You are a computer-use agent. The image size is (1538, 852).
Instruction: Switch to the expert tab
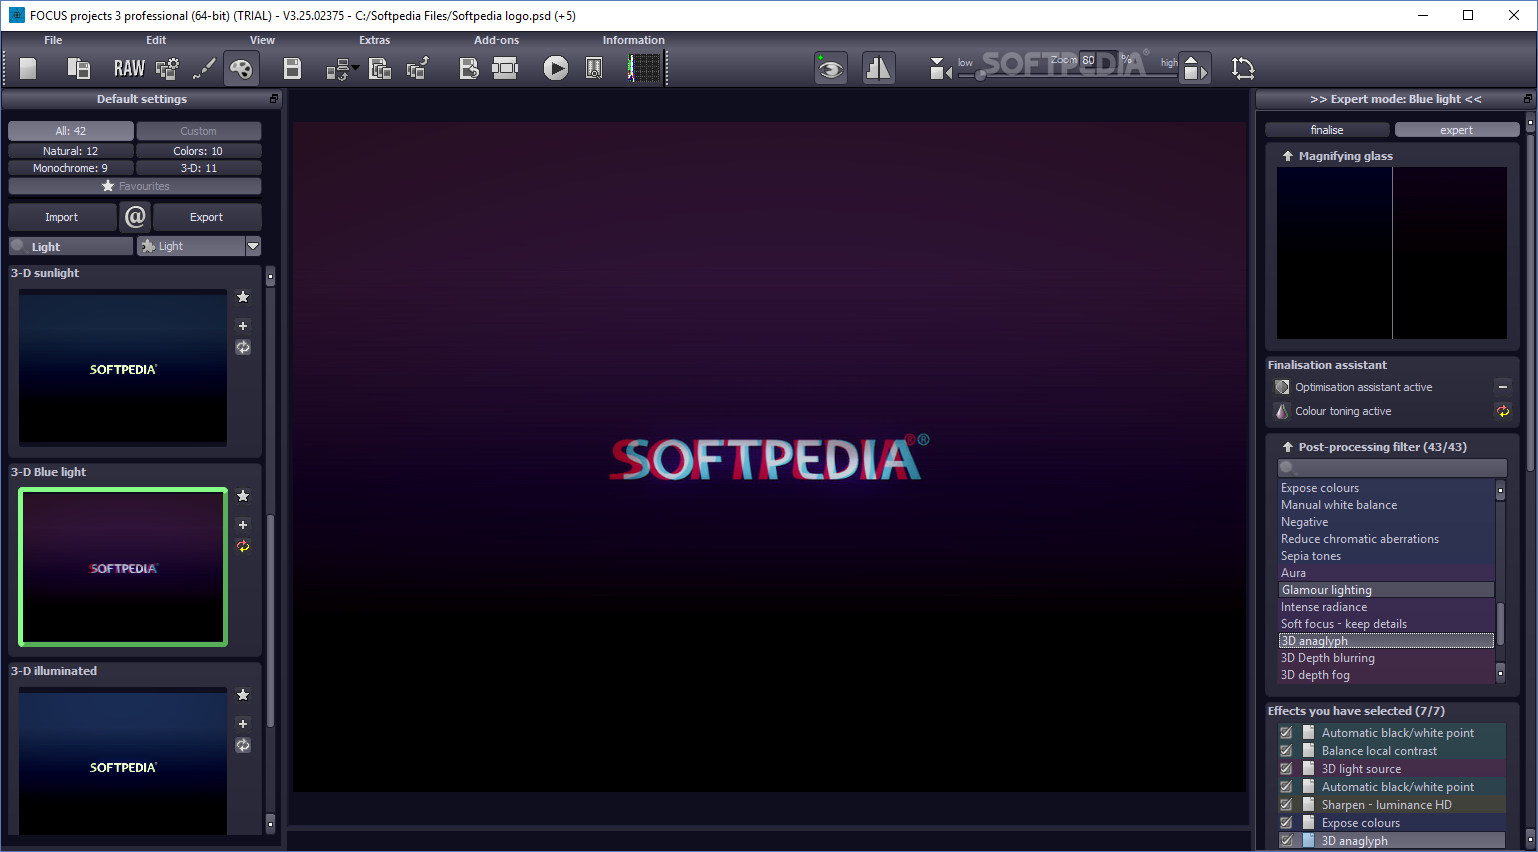(1456, 130)
